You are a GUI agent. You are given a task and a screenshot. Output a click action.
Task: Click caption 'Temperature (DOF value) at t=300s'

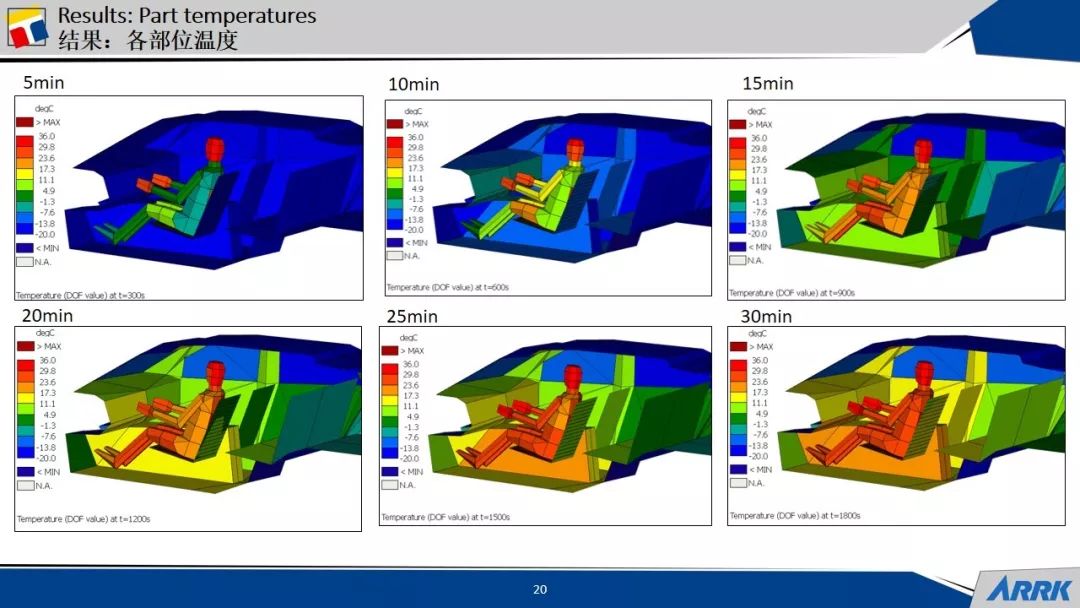point(81,295)
